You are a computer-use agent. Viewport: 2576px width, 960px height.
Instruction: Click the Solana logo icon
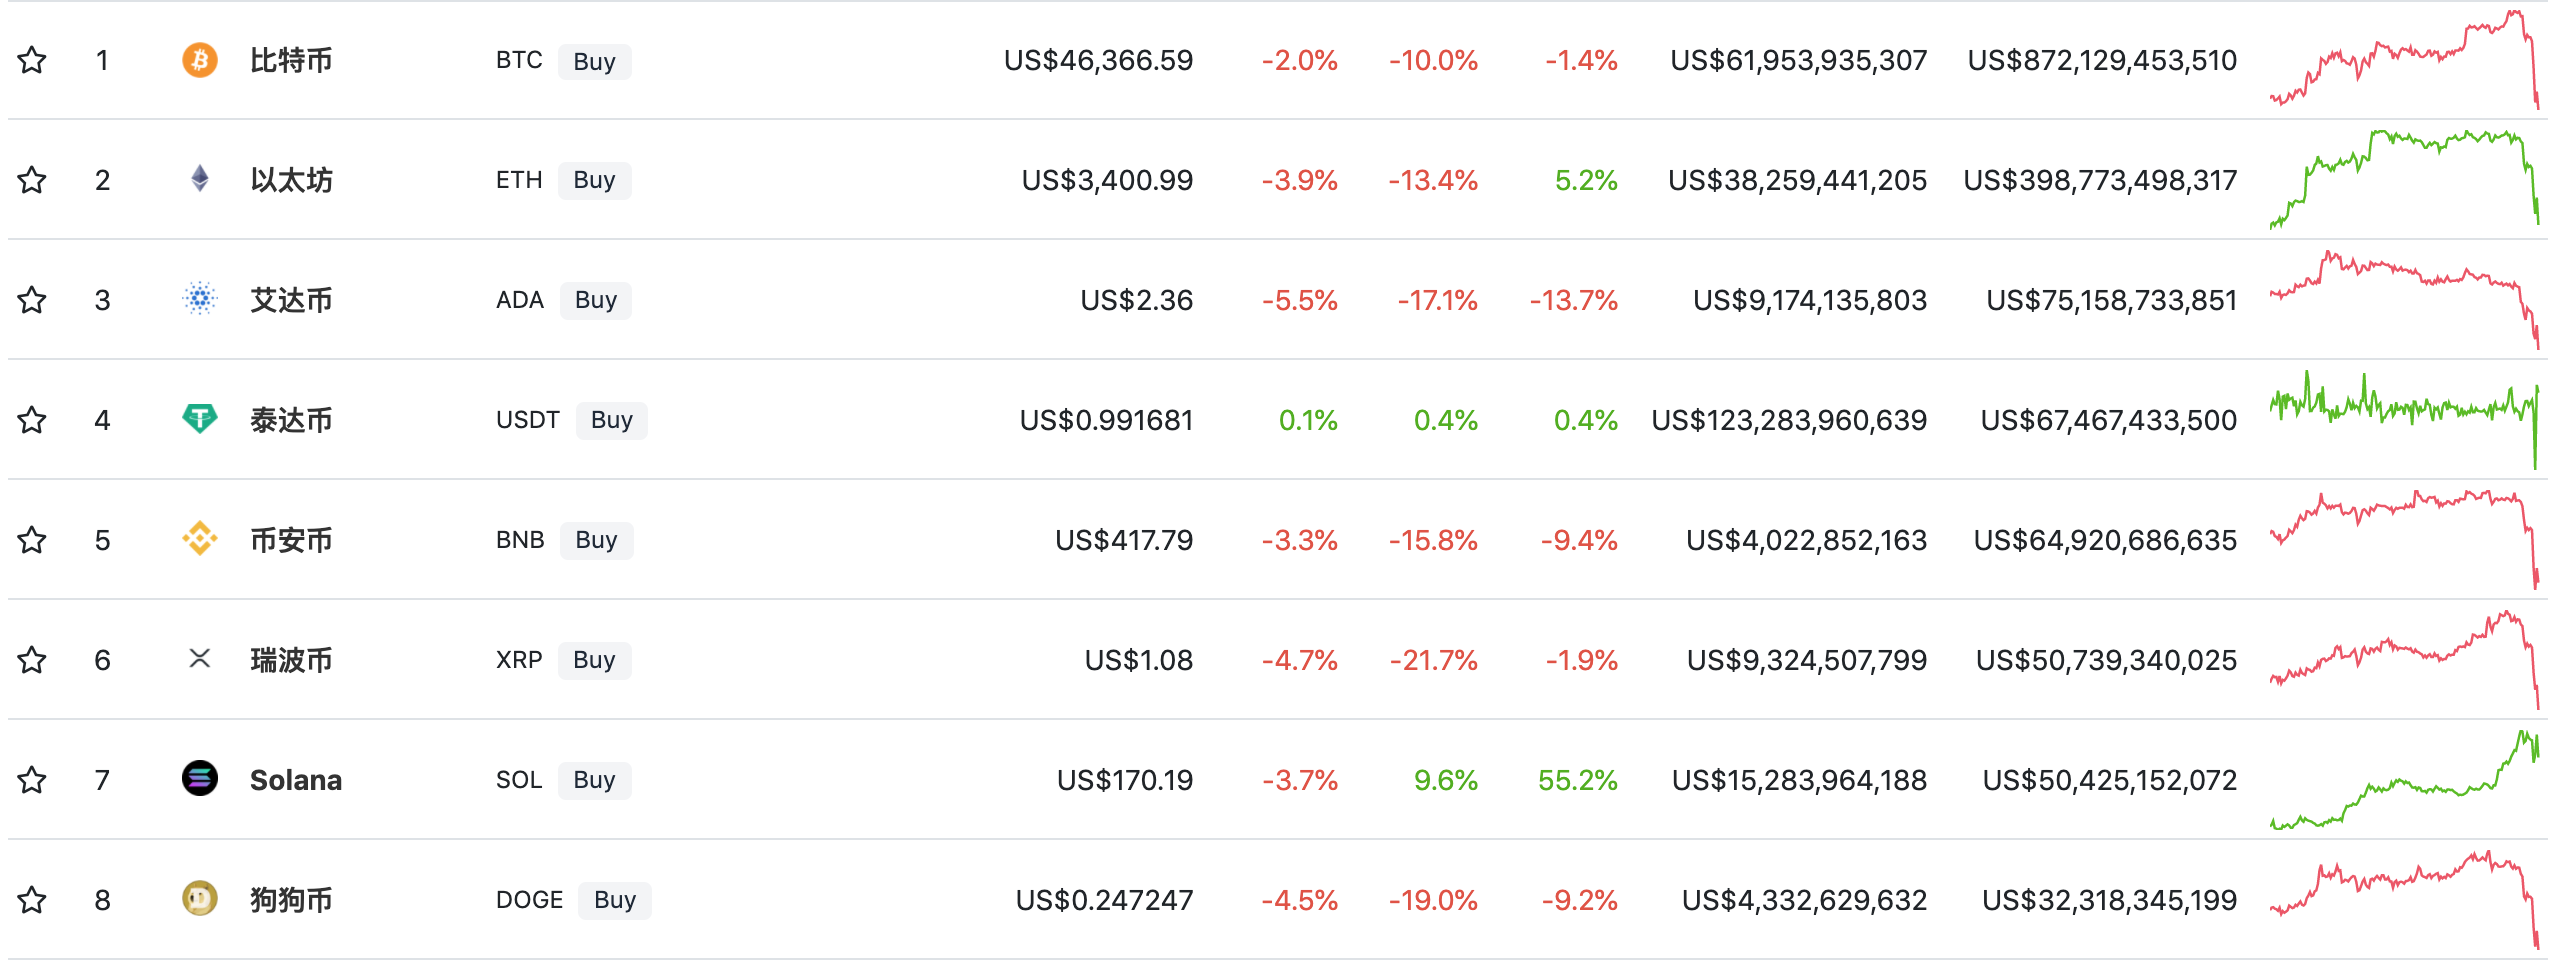[x=200, y=778]
